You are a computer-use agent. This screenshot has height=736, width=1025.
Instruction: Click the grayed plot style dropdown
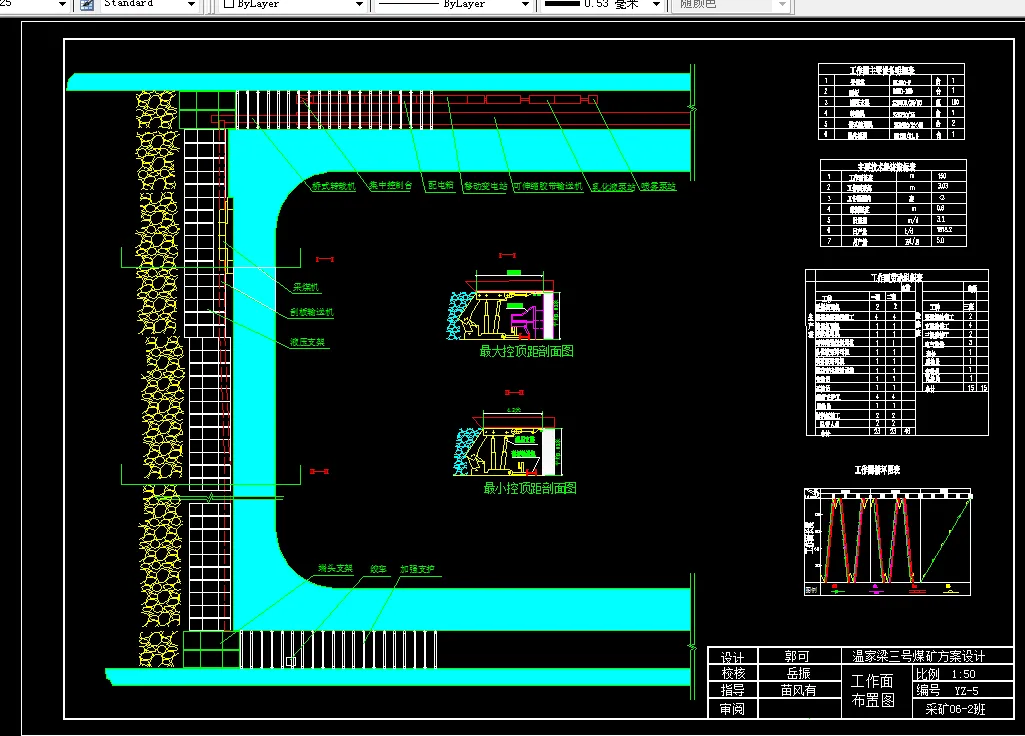732,5
